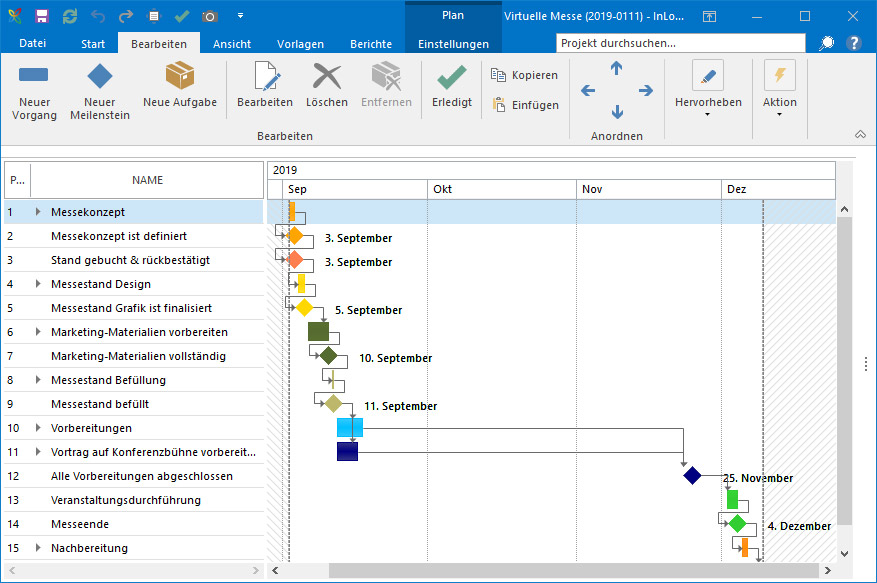This screenshot has height=583, width=877.
Task: Click the search magnifier icon
Action: 827,43
